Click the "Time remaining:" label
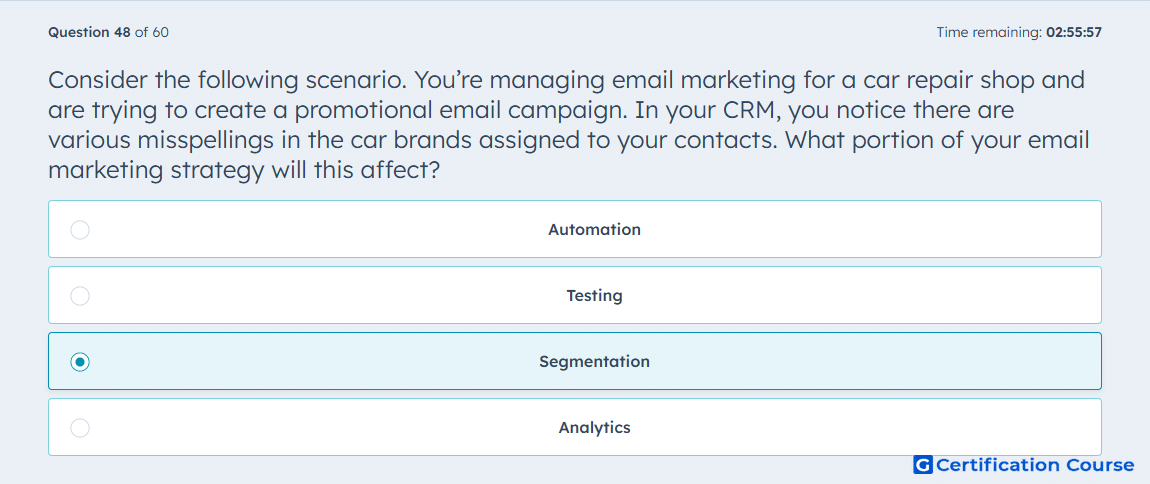 click(x=988, y=32)
